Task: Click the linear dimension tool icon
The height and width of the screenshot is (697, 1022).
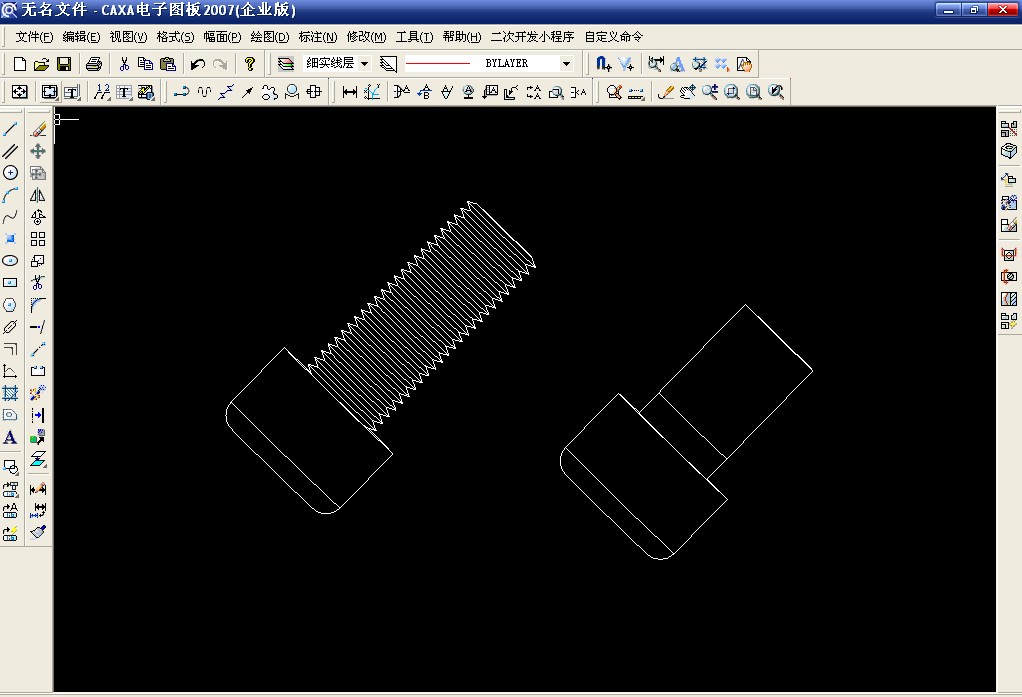Action: click(x=349, y=92)
